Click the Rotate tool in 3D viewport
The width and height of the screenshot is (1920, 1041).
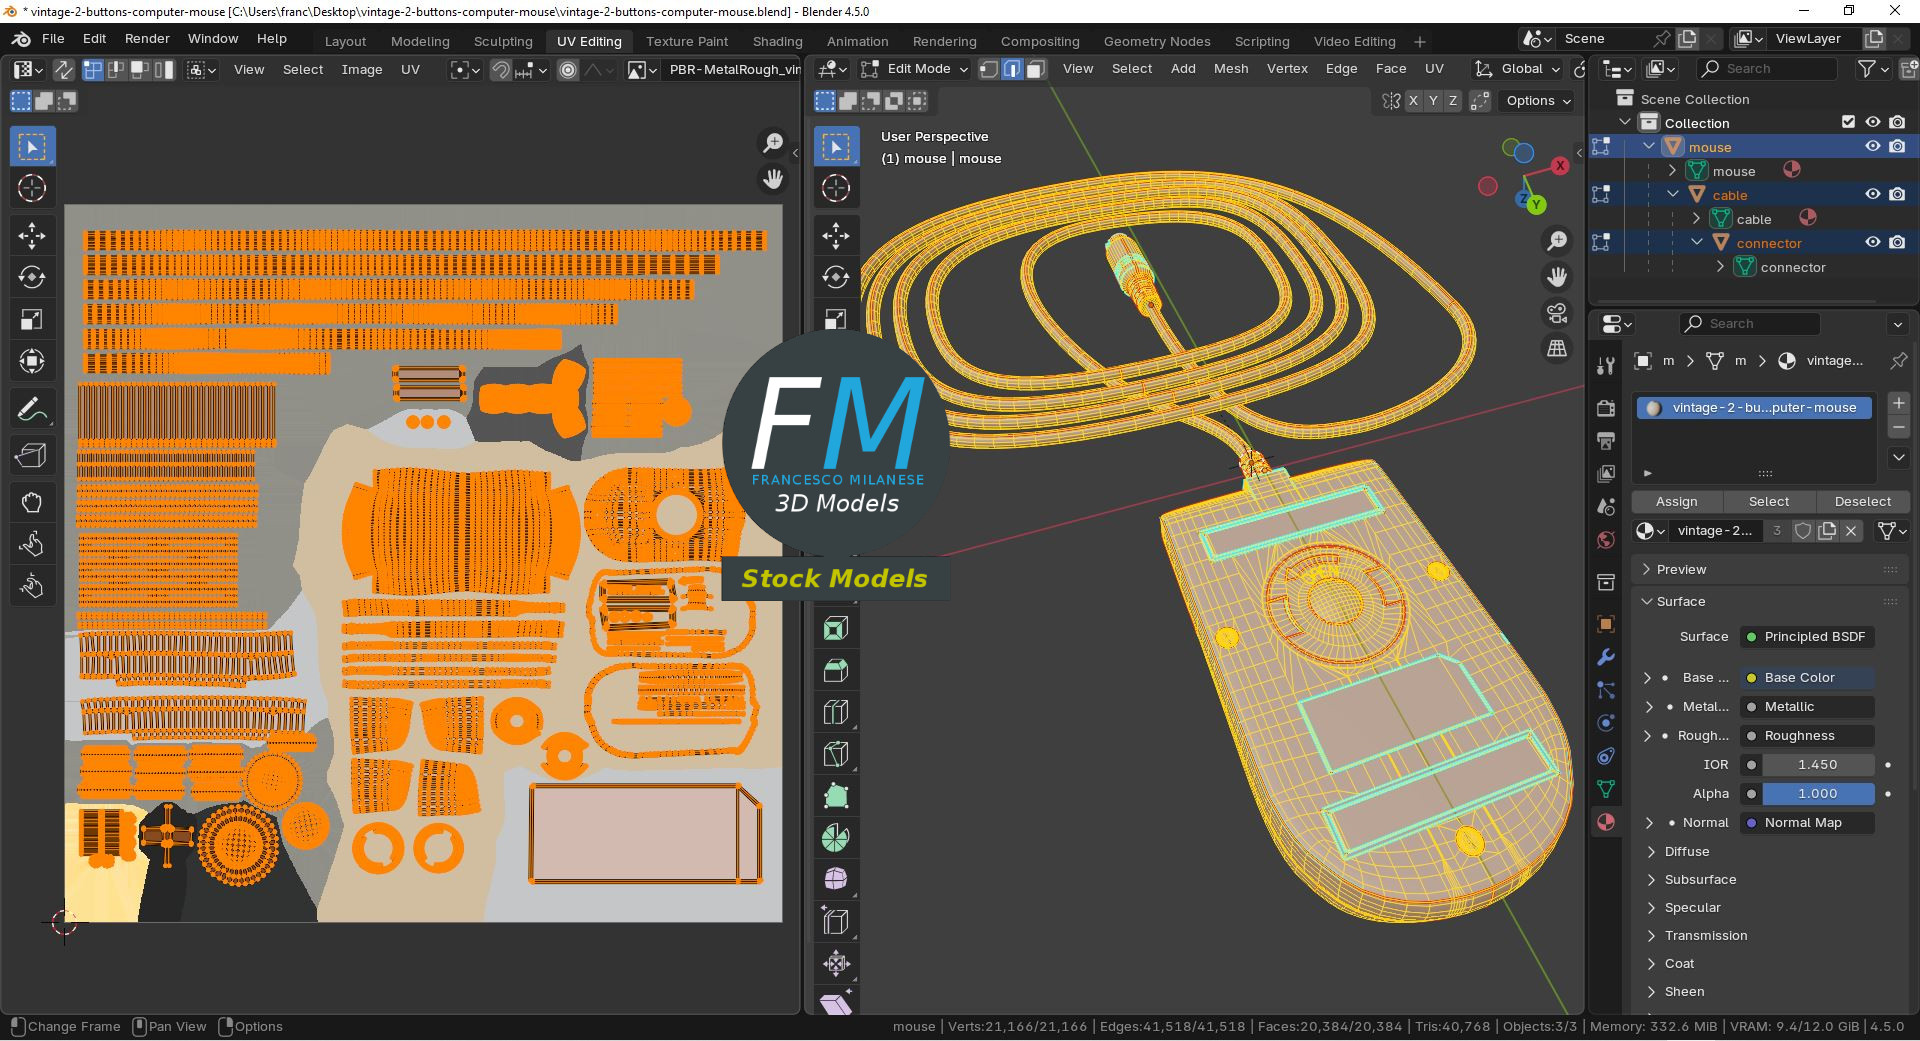tap(836, 277)
